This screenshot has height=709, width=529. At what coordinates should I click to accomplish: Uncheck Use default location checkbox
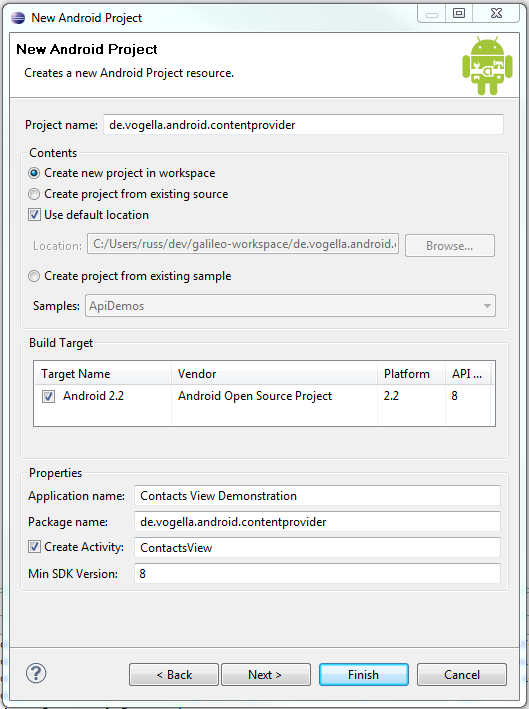34,214
